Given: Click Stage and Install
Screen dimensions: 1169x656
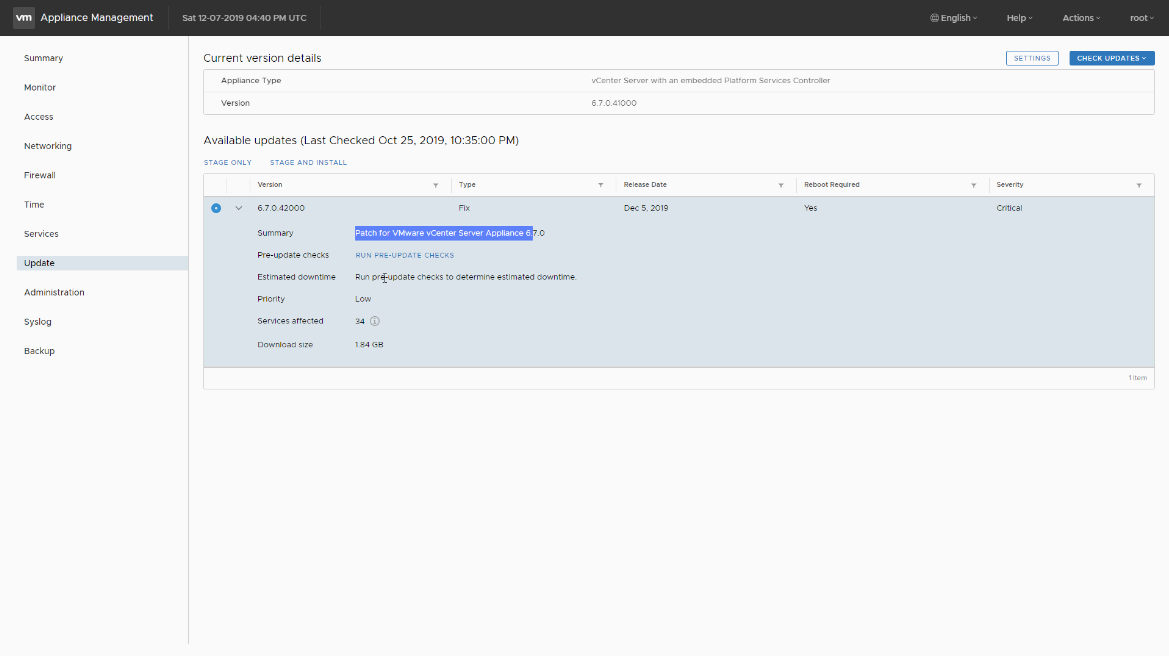Looking at the screenshot, I should pos(308,163).
